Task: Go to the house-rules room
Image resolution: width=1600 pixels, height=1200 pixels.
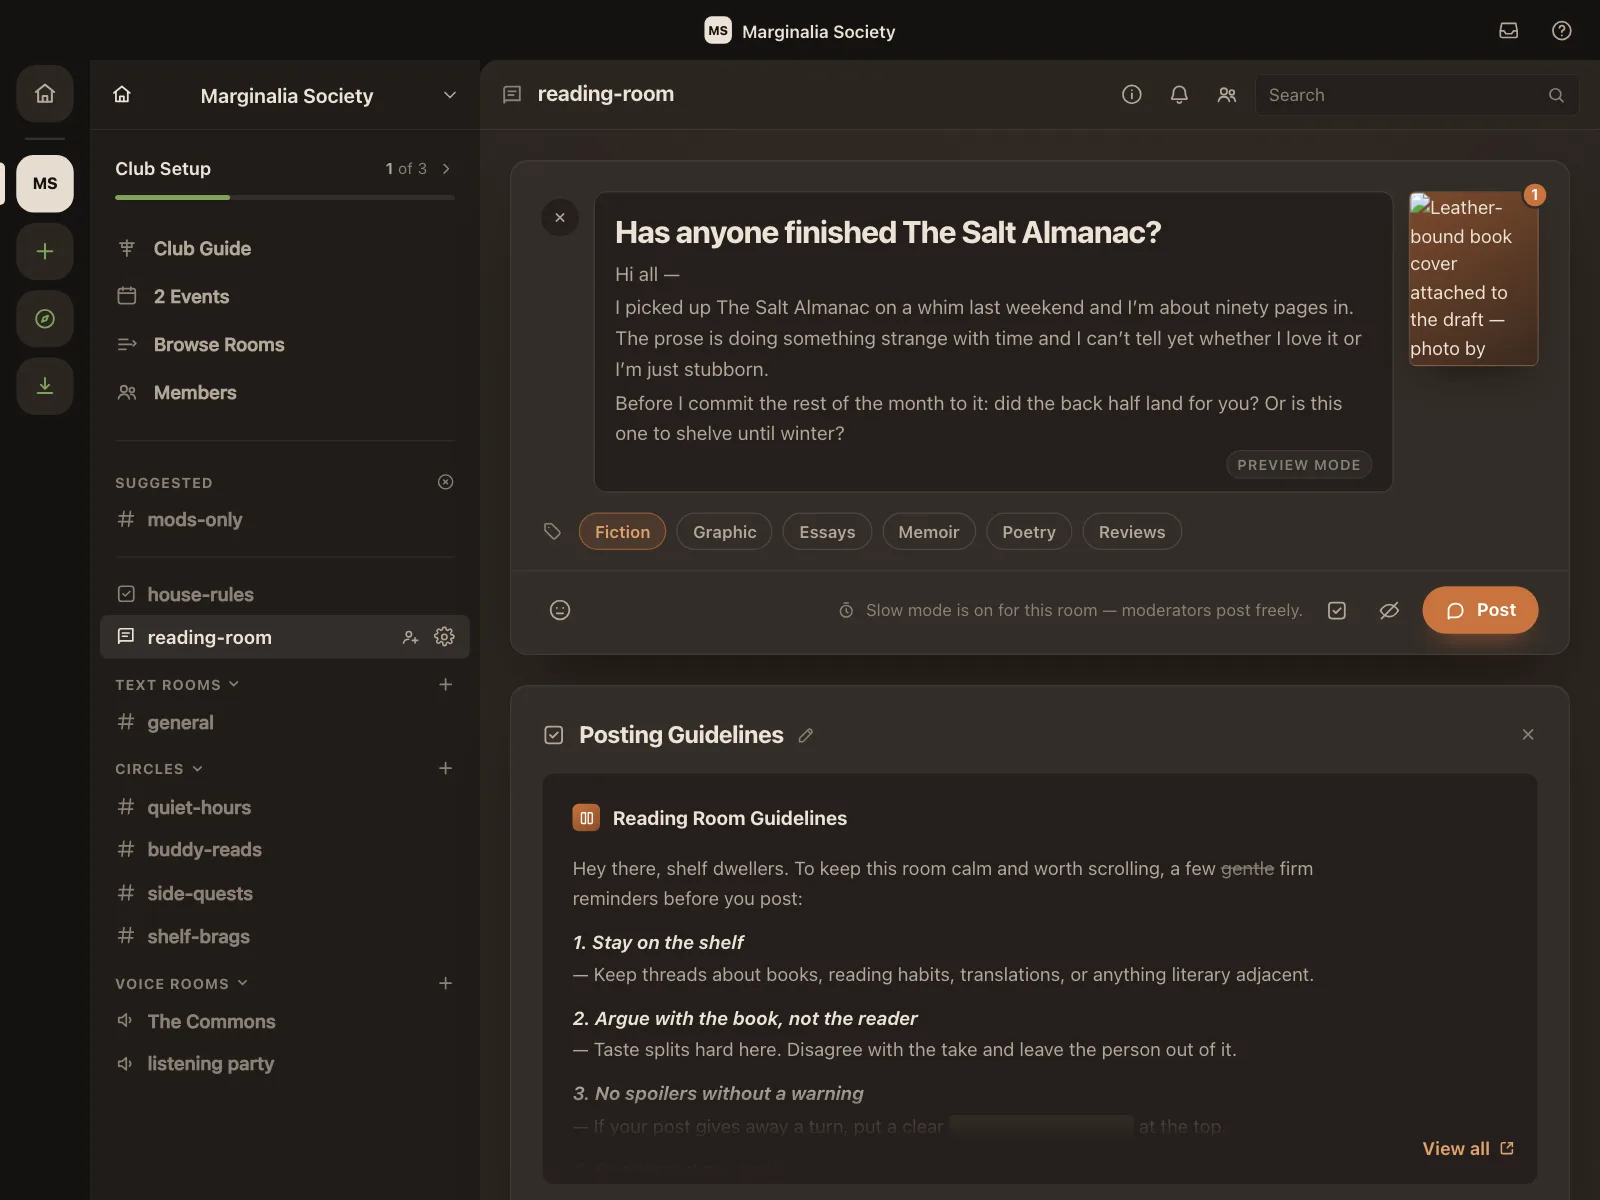Action: (285, 594)
